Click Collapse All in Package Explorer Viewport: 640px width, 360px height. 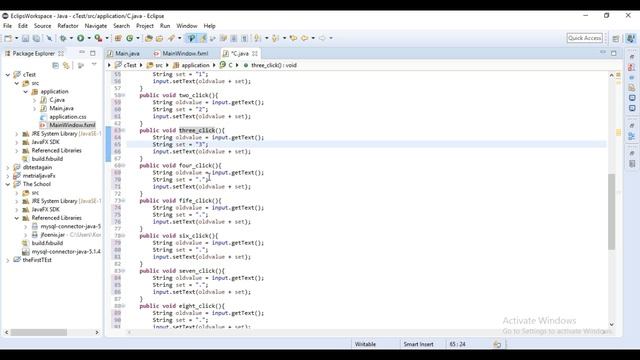56,65
